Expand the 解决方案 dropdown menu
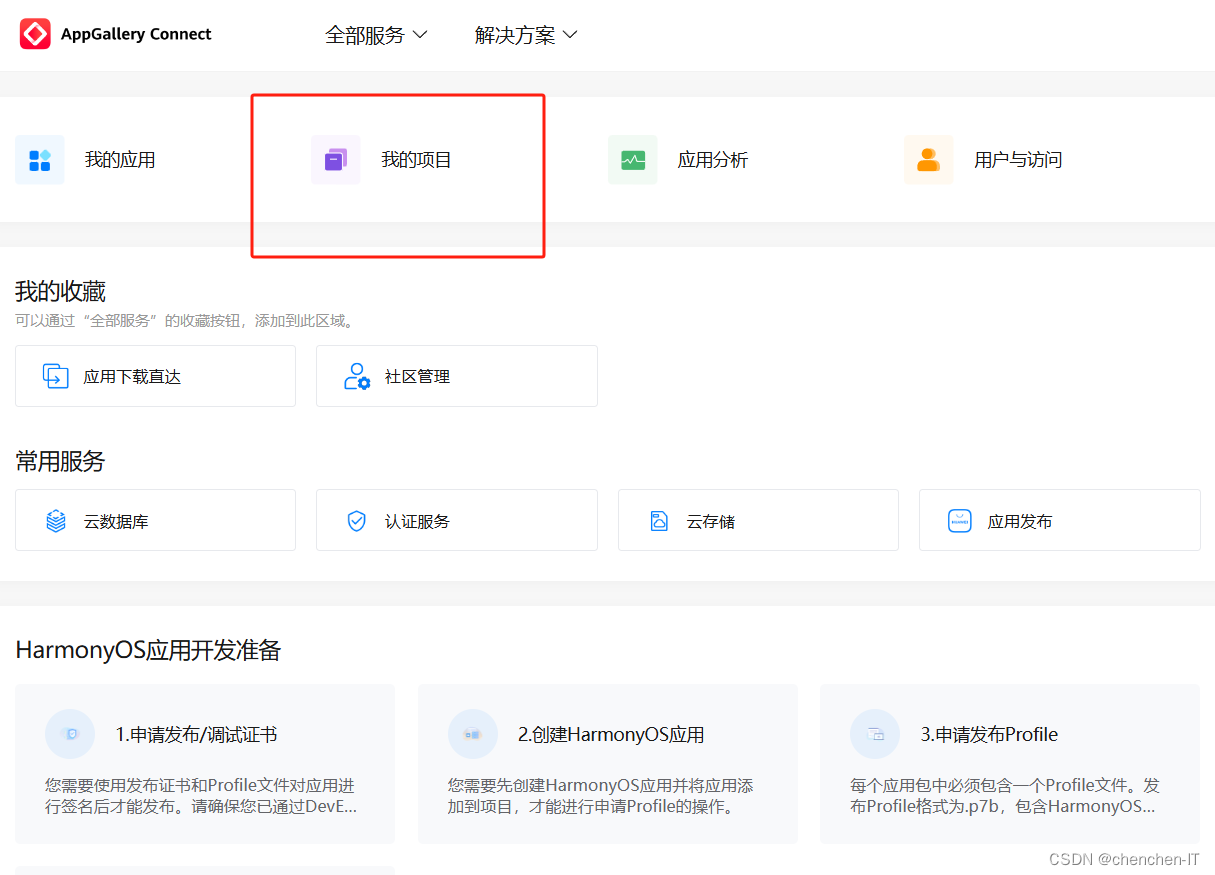The image size is (1215, 875). point(526,35)
